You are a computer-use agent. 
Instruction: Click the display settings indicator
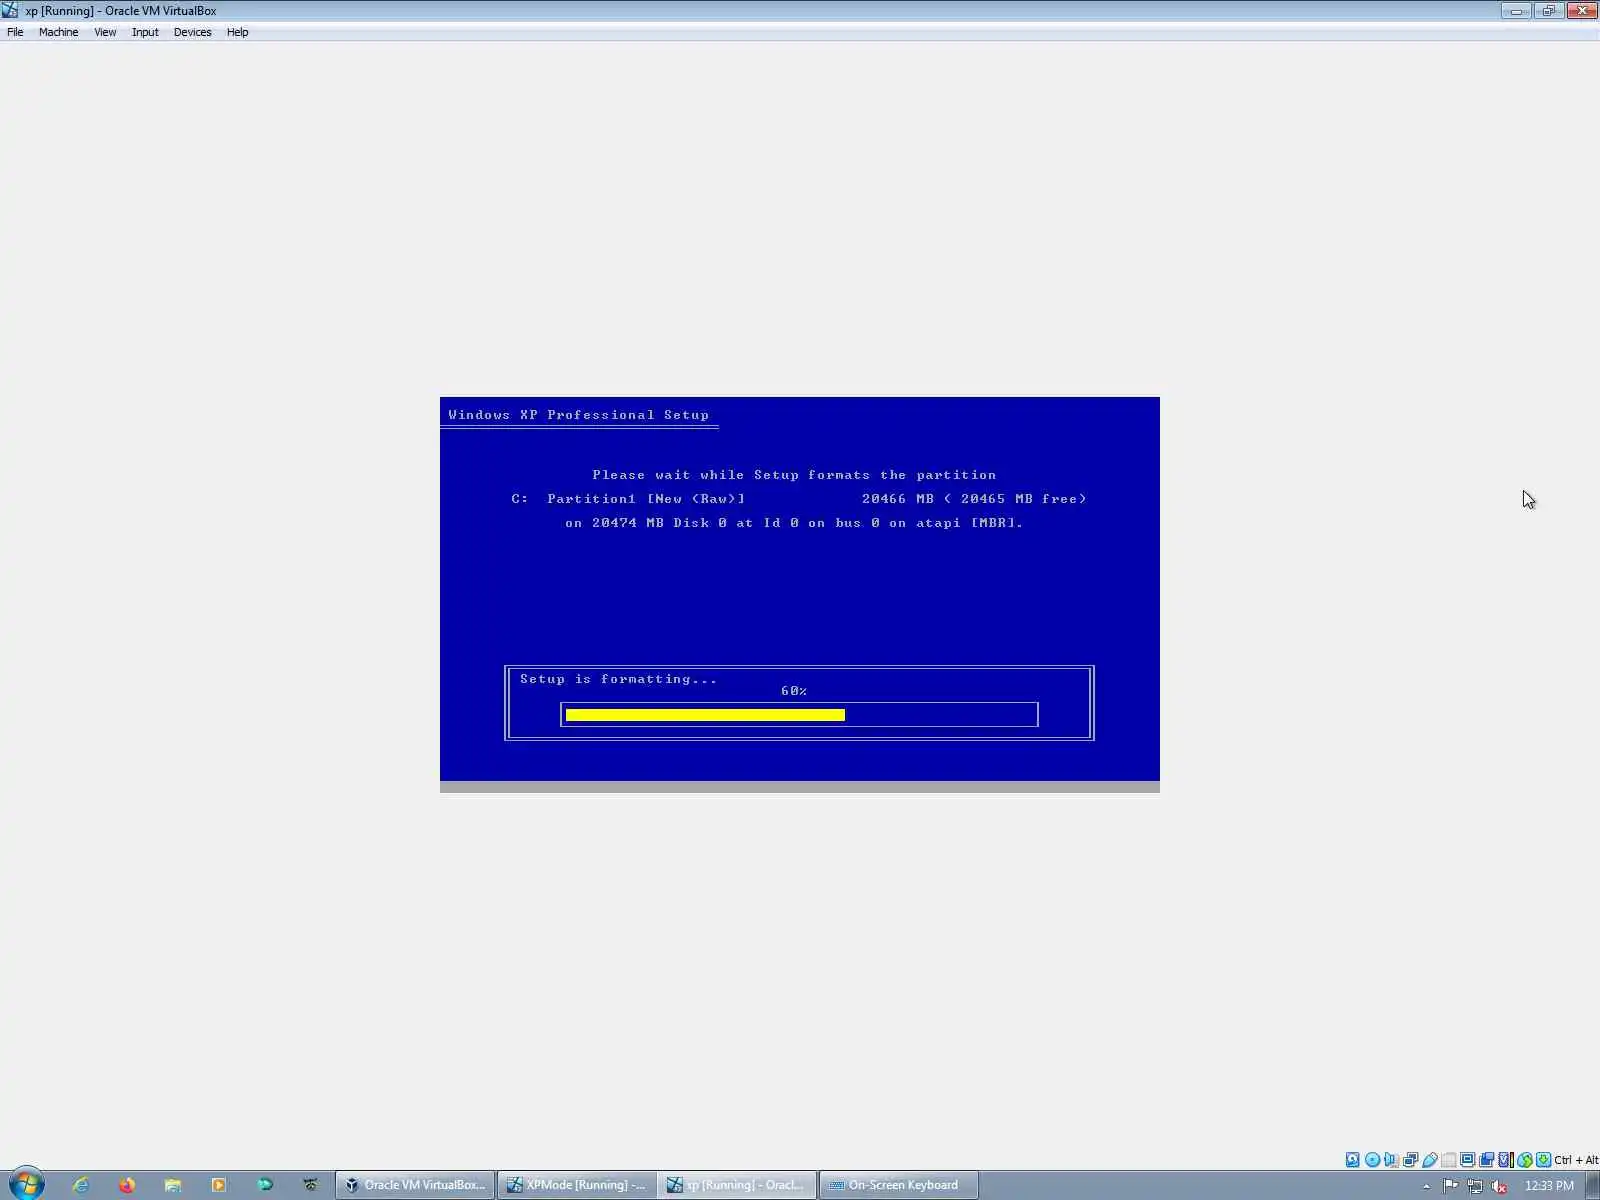click(1467, 1160)
